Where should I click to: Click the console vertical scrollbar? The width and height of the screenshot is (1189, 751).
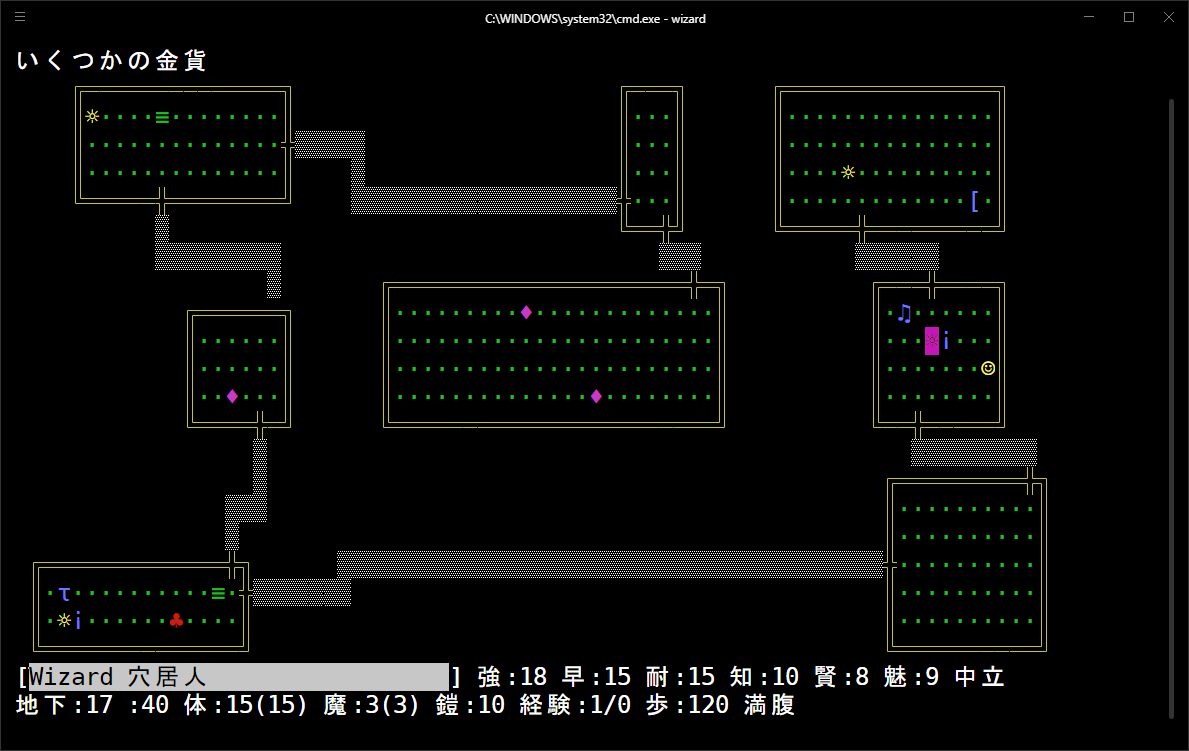(1171, 408)
